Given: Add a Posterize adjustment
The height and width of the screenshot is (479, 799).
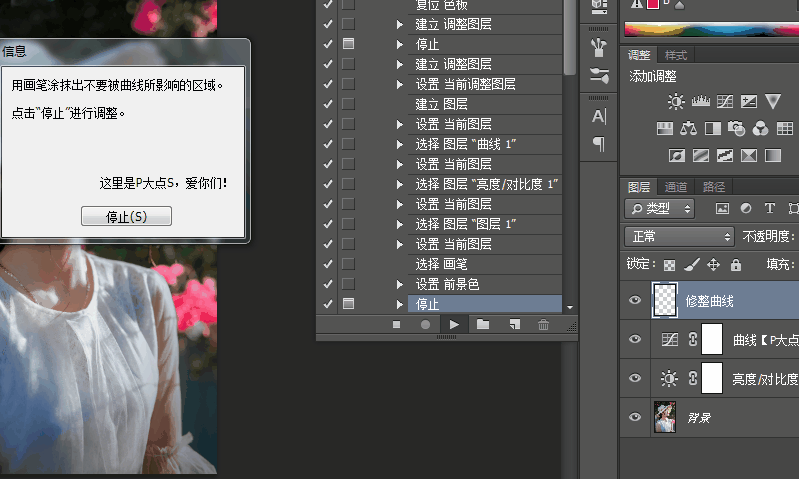Looking at the screenshot, I should [701, 155].
